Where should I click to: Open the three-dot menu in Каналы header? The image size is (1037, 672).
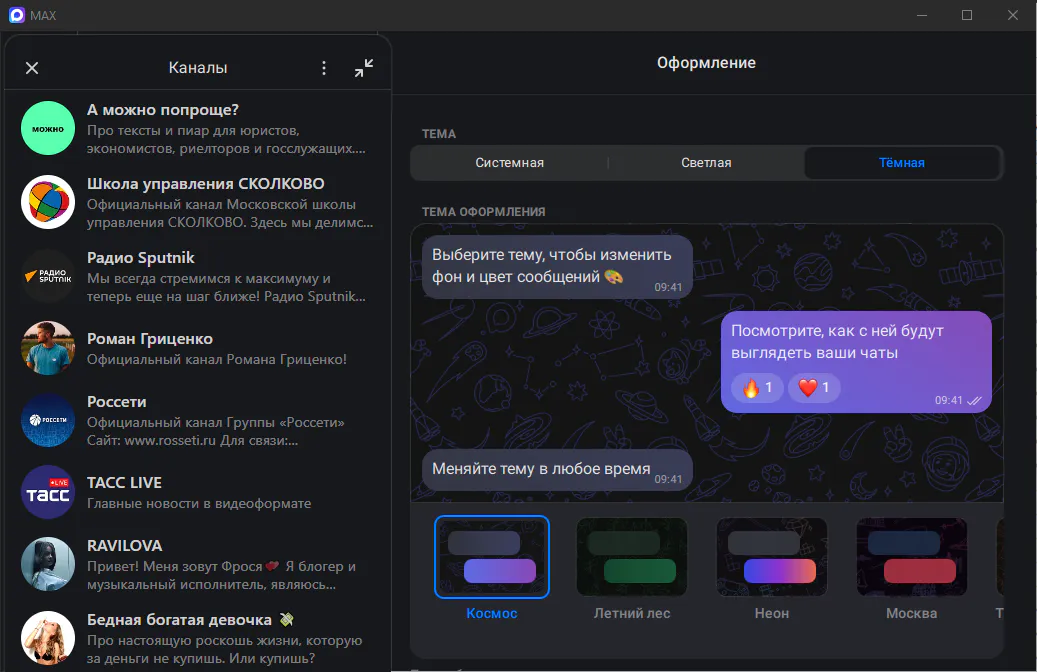pyautogui.click(x=323, y=68)
